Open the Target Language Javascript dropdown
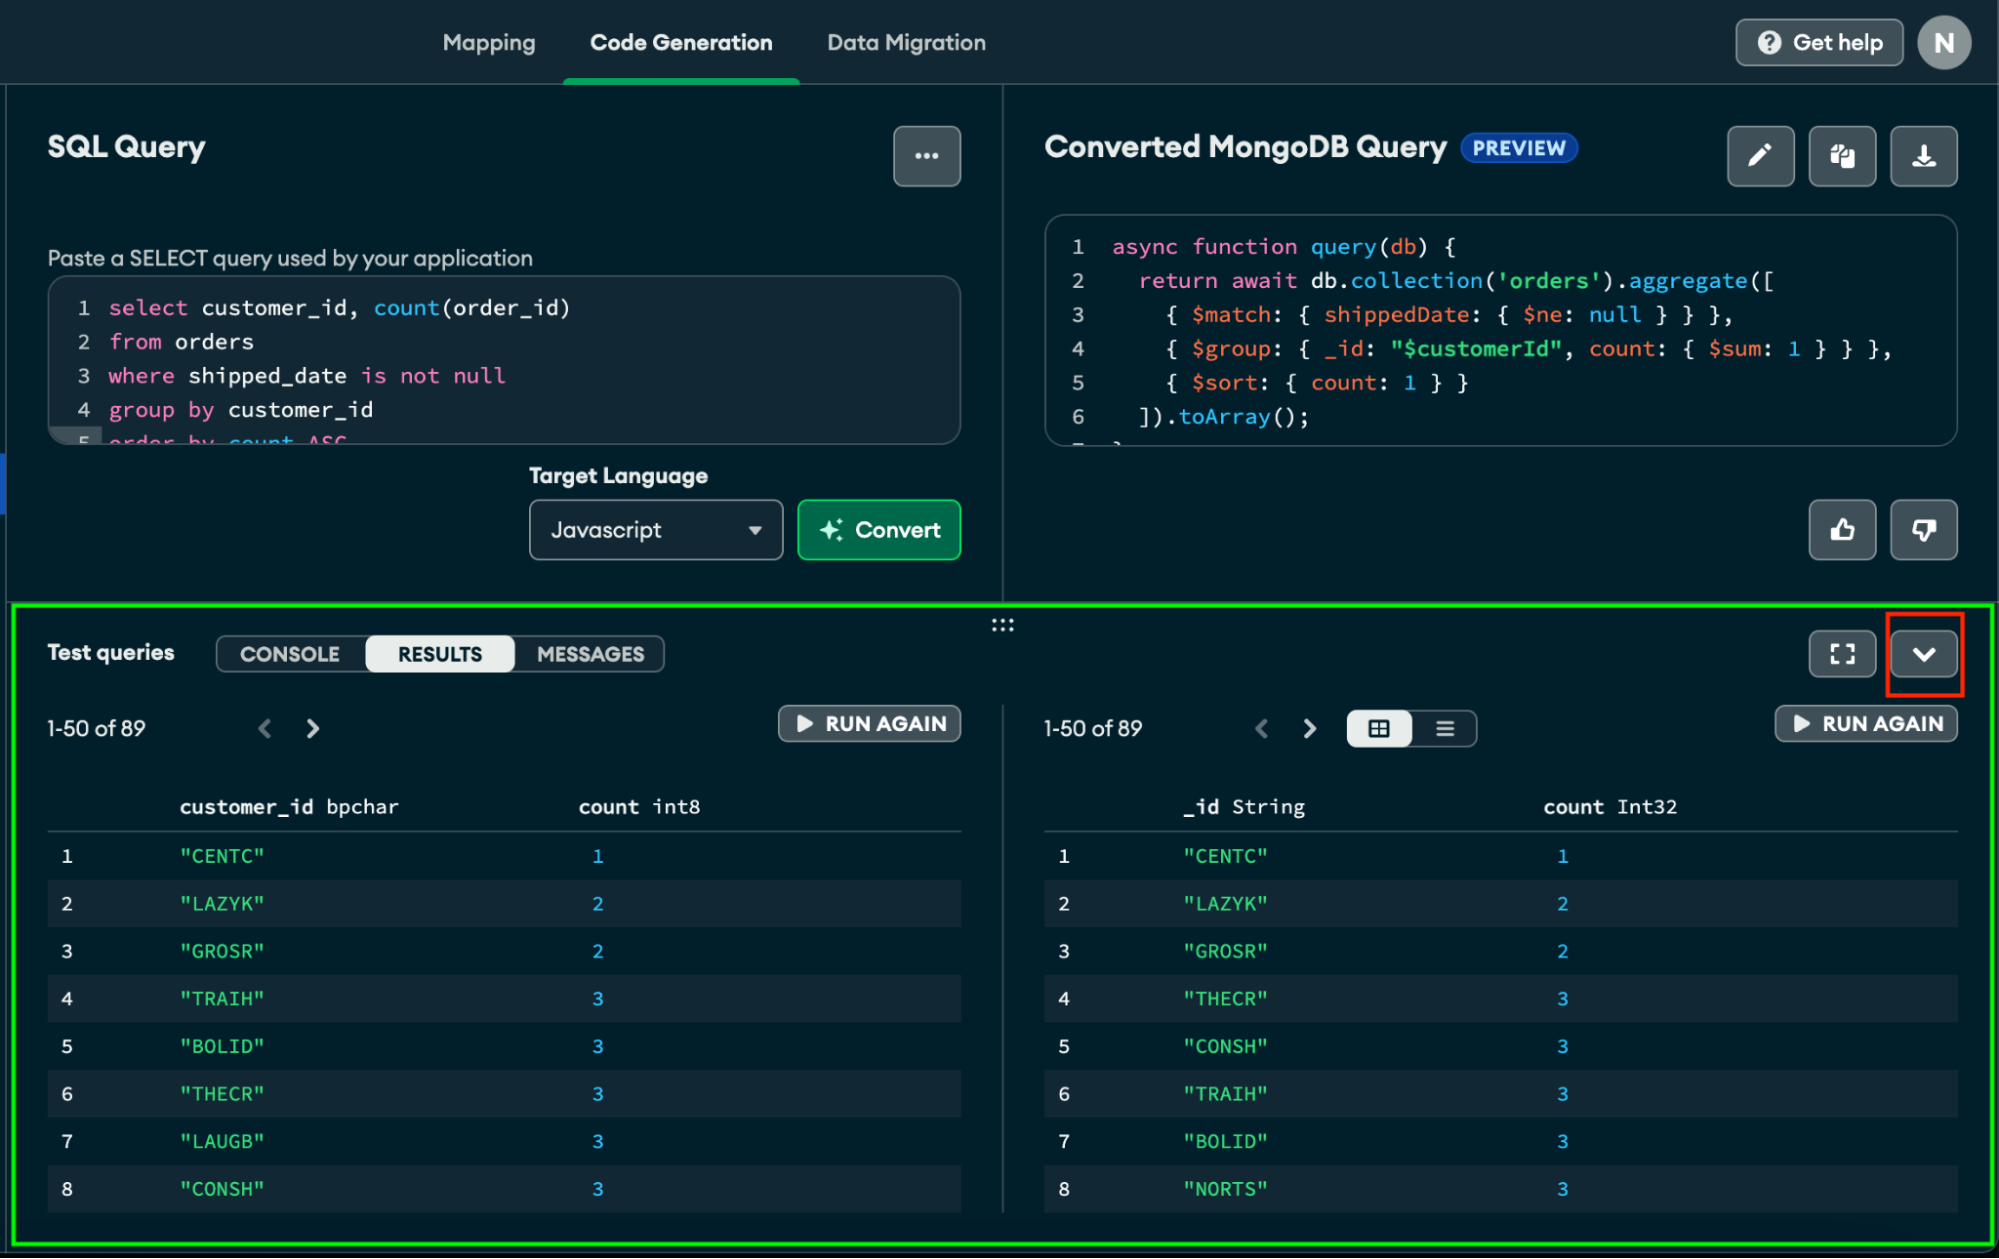 (655, 530)
